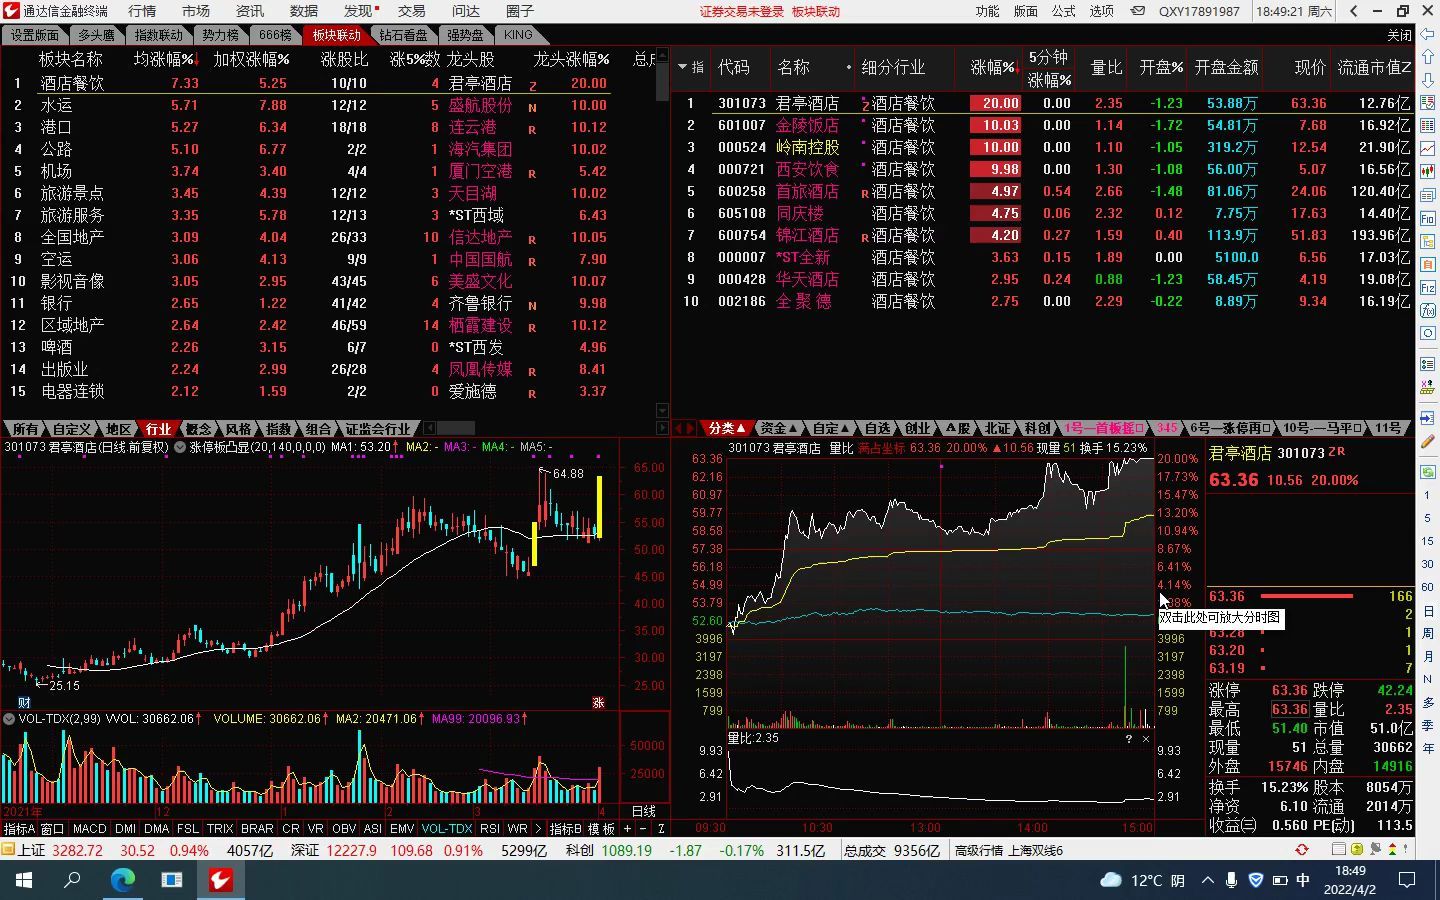Open the mail envelope icon in top bar
1440x900 pixels.
click(1138, 11)
